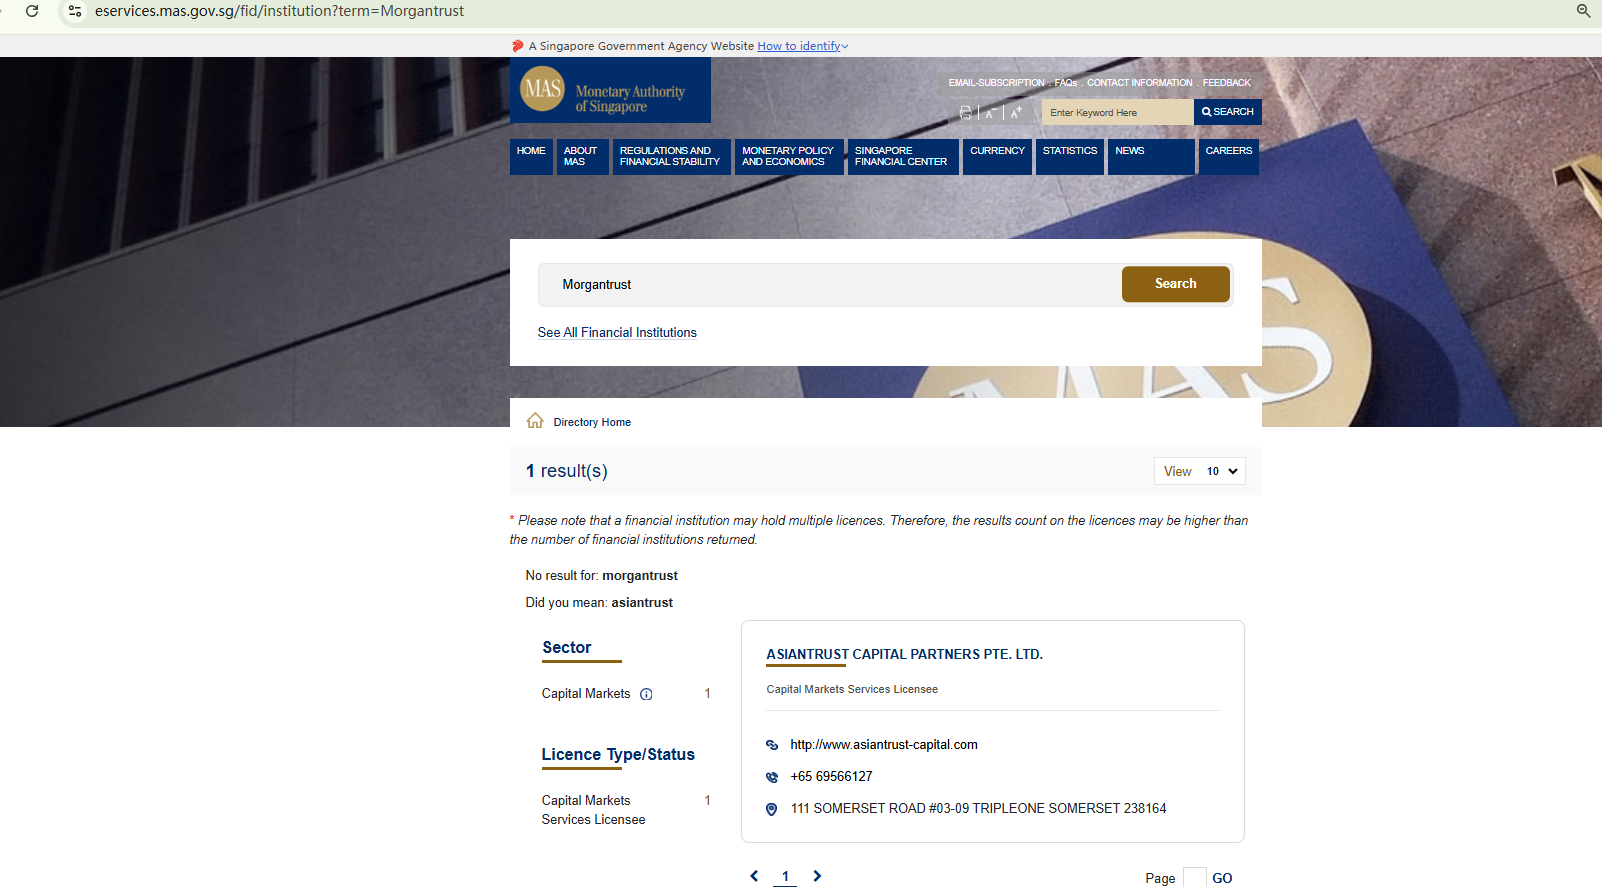Open the STATISTICS menu

click(x=1070, y=157)
